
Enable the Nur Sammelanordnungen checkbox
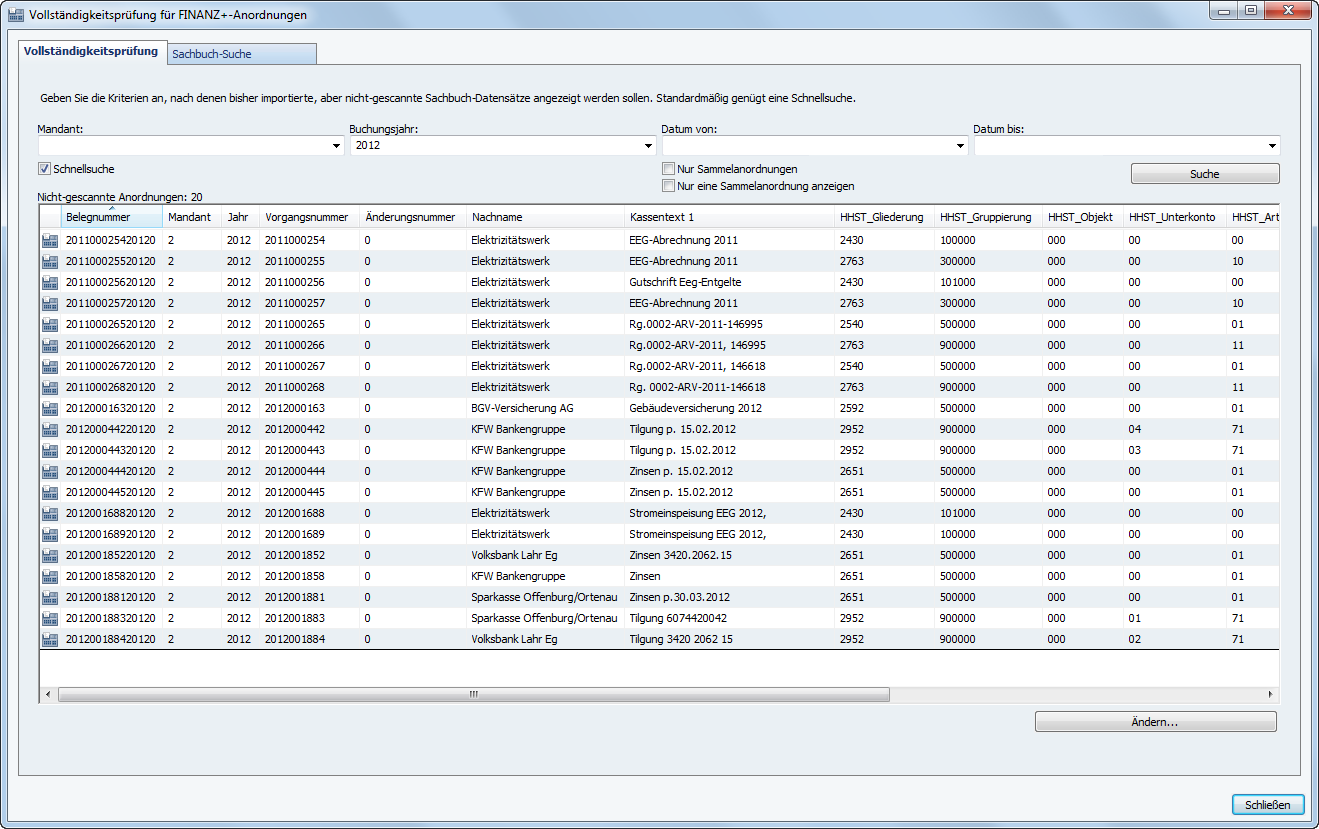[x=668, y=169]
